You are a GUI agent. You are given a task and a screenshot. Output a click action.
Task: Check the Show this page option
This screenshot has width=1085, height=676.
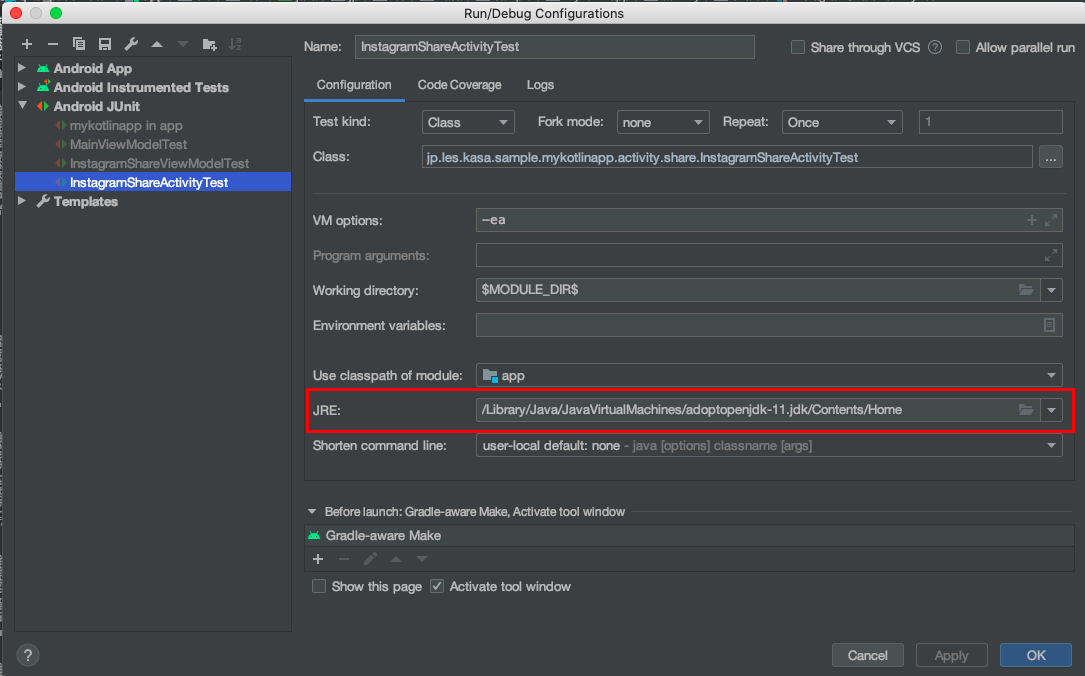tap(319, 586)
